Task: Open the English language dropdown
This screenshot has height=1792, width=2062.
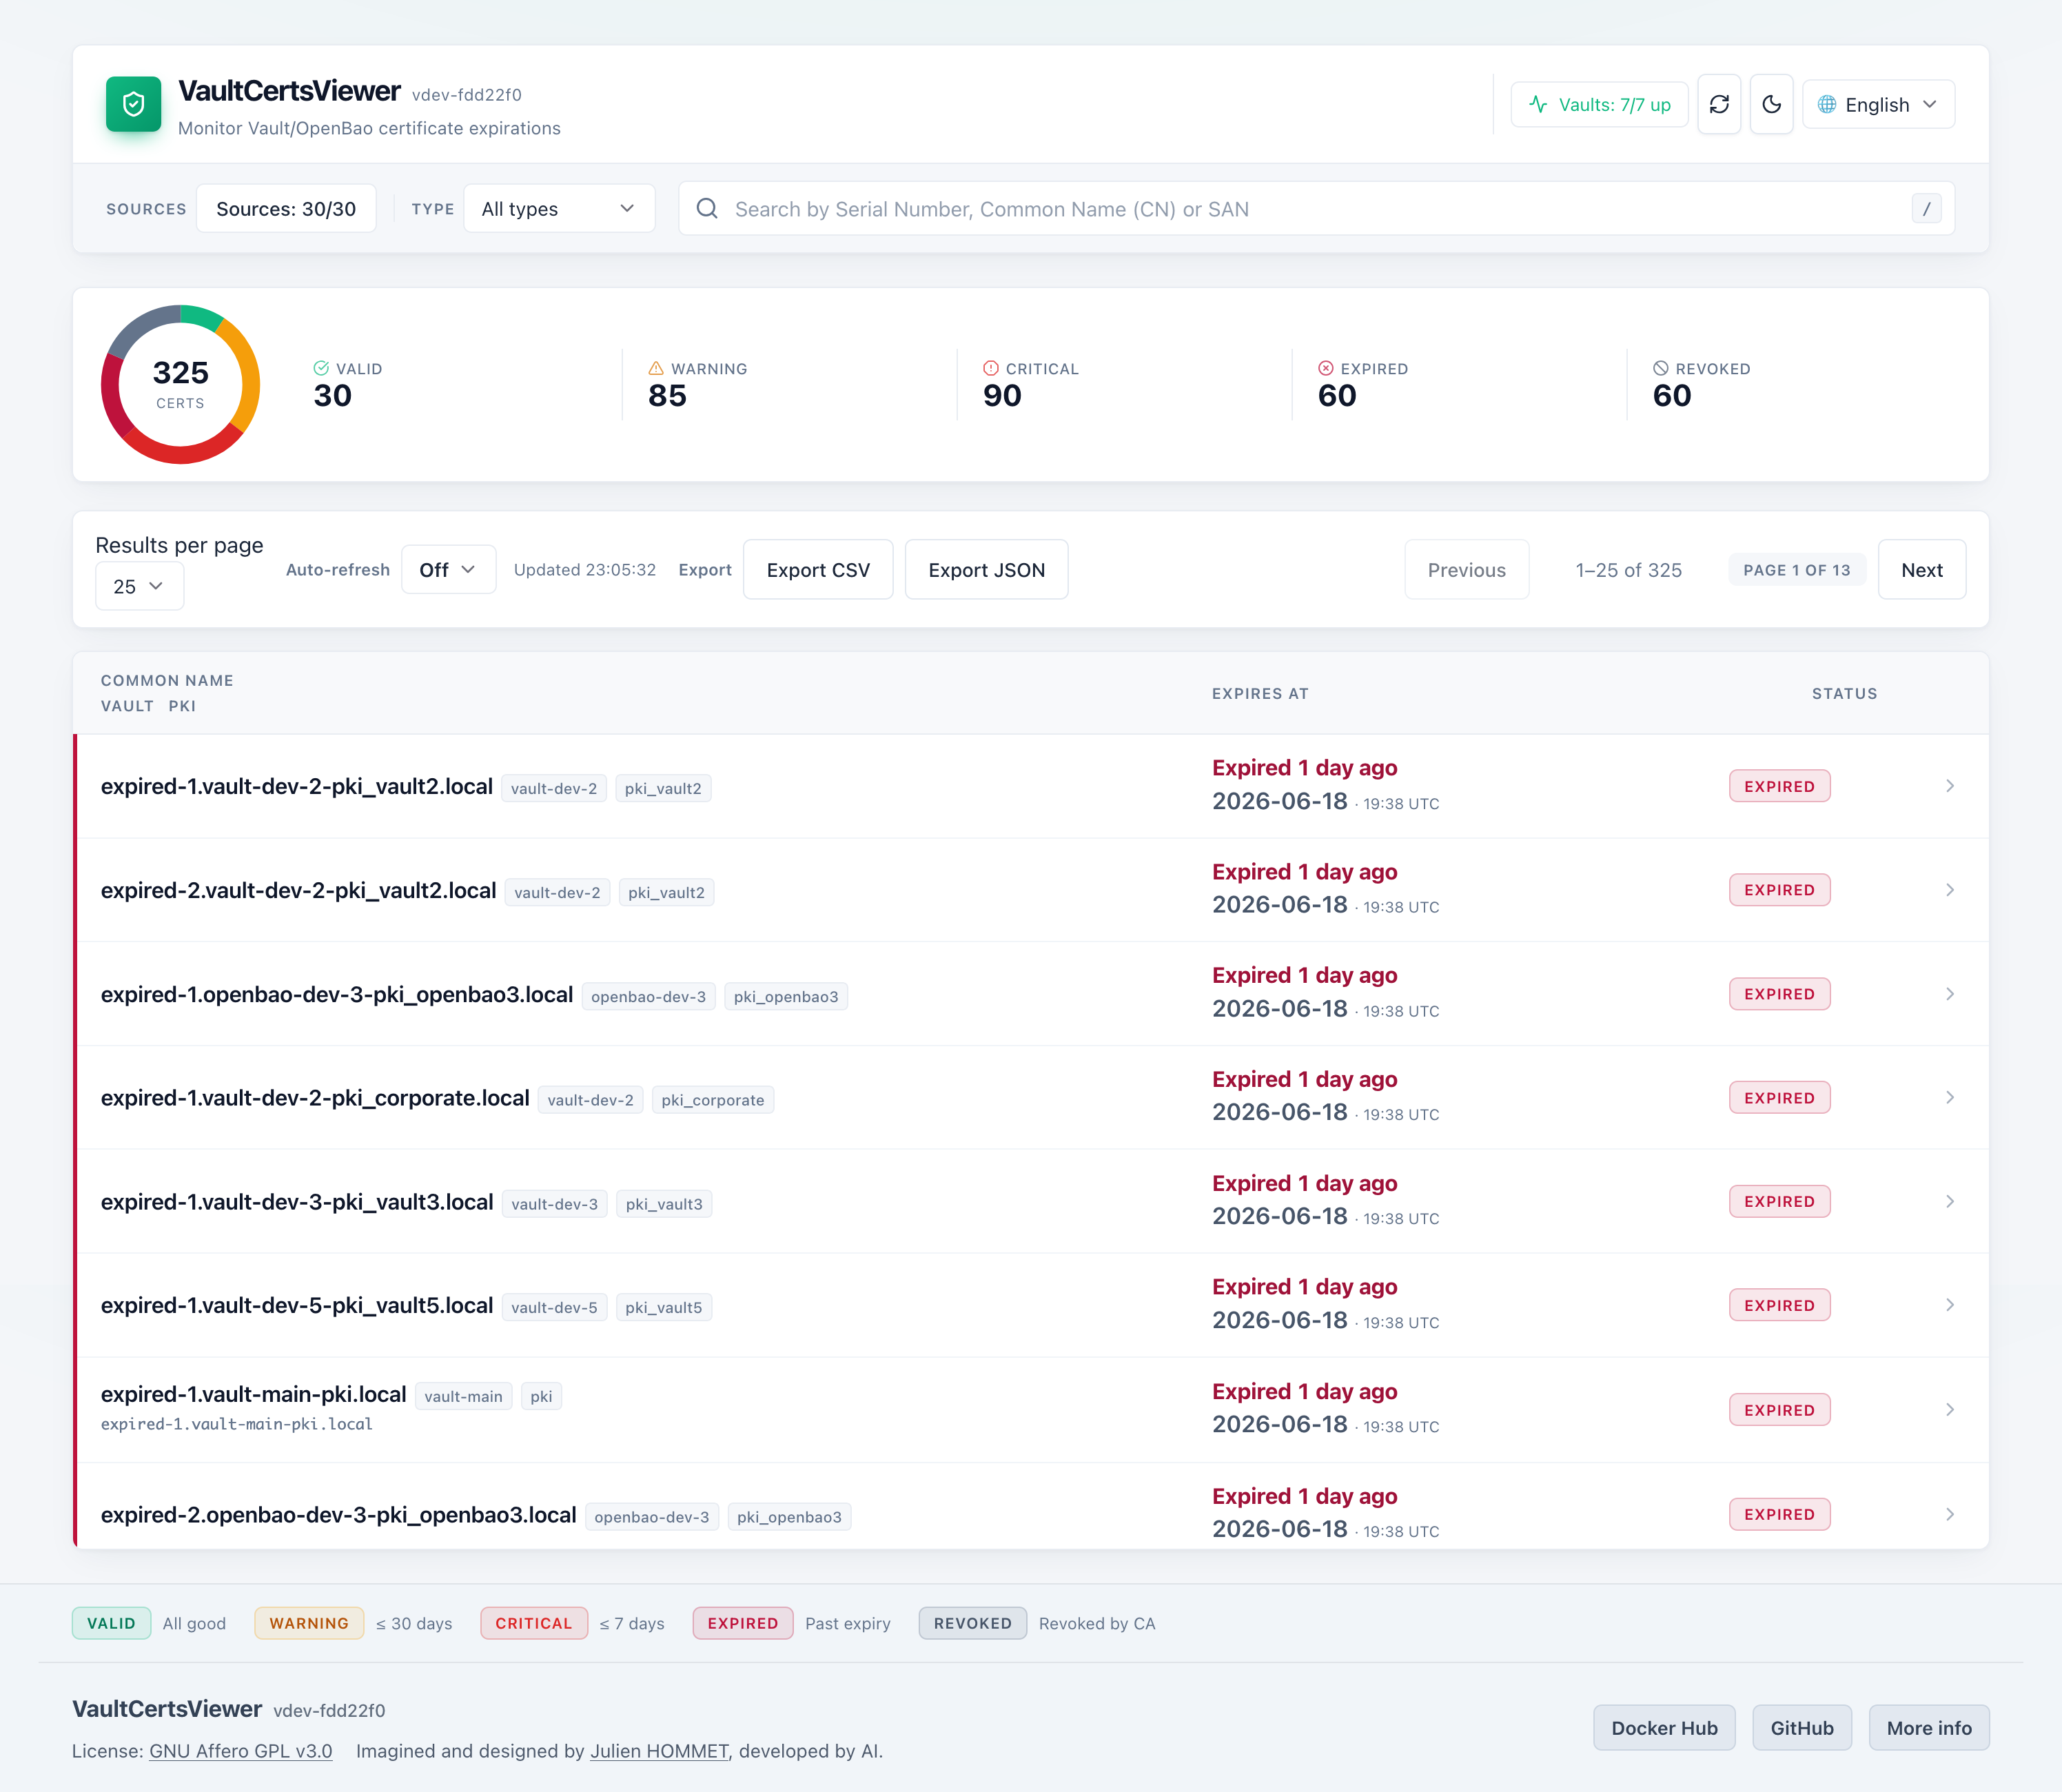Action: tap(1878, 104)
